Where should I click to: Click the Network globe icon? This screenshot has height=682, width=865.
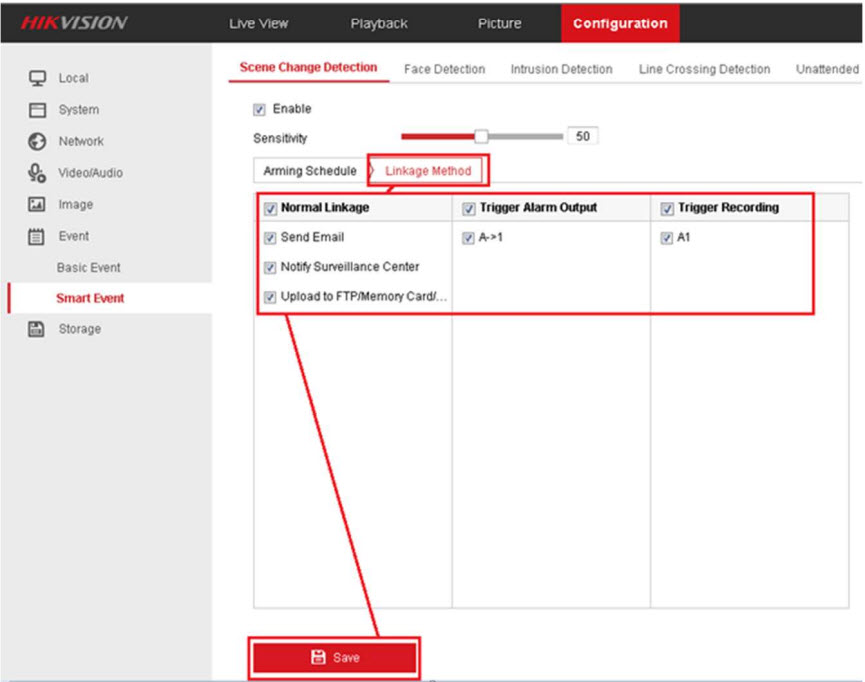click(x=37, y=142)
